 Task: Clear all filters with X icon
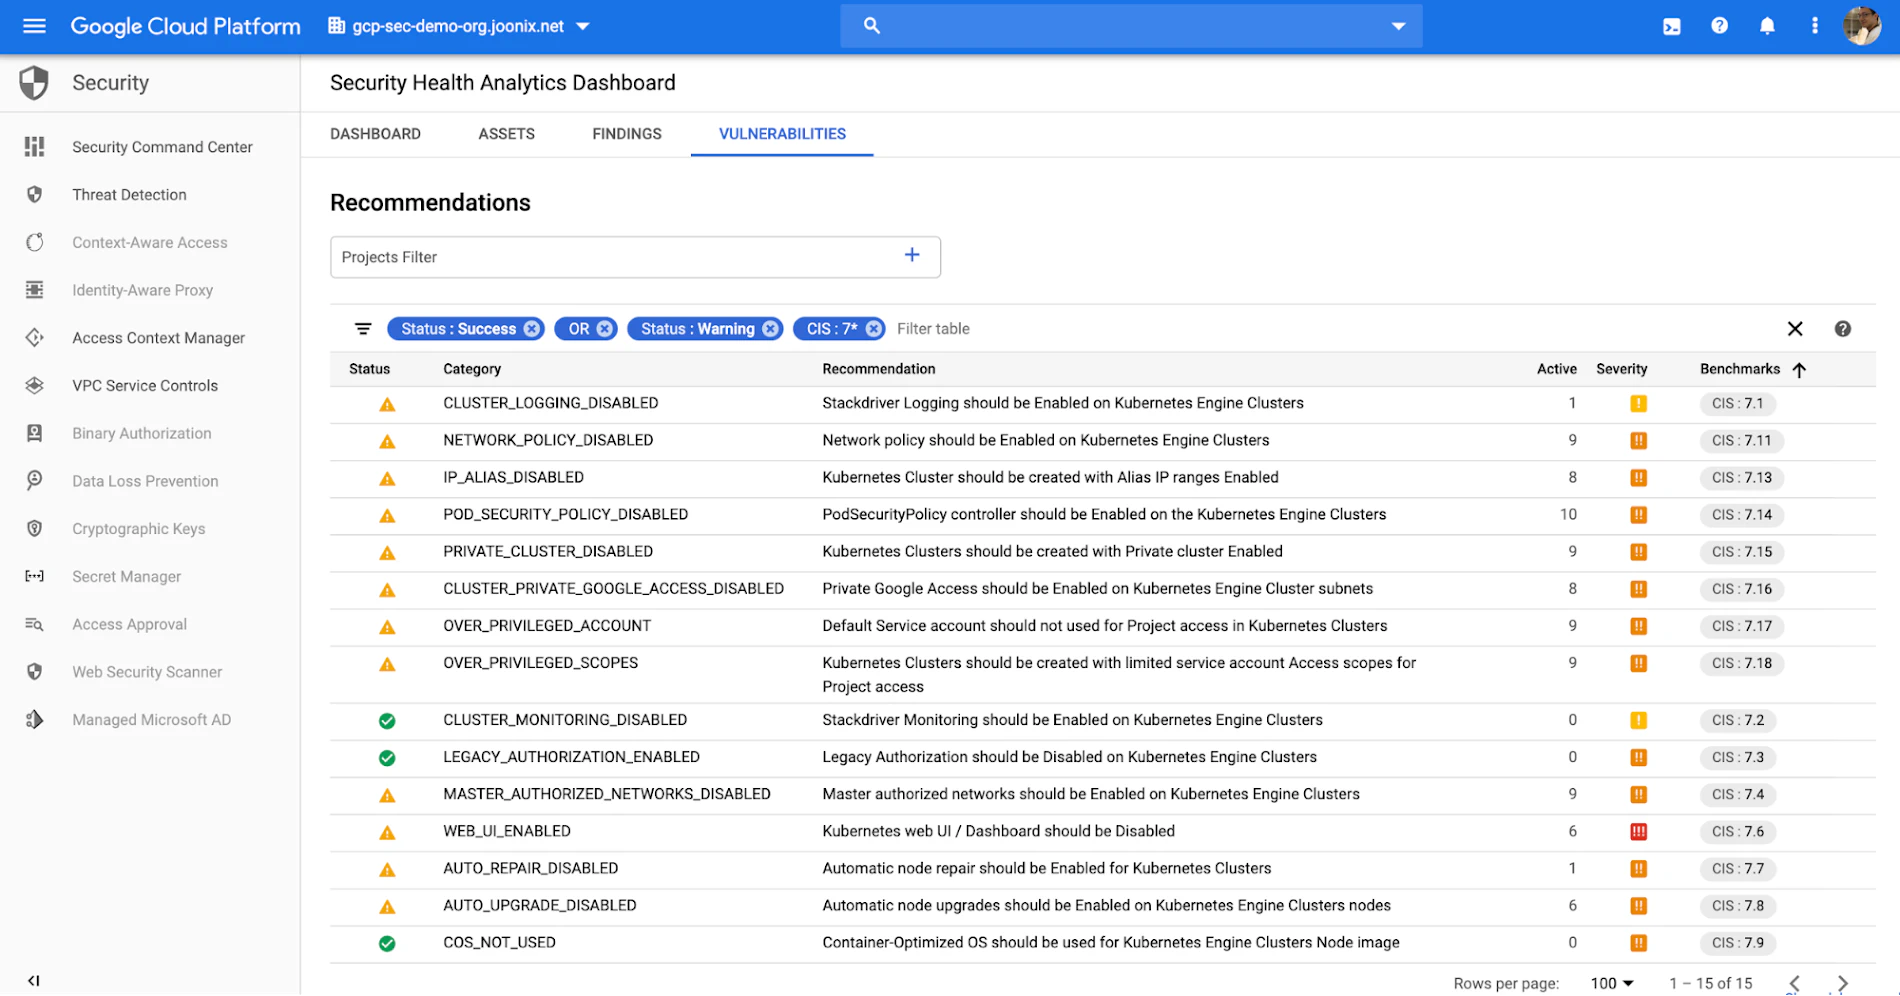1795,329
